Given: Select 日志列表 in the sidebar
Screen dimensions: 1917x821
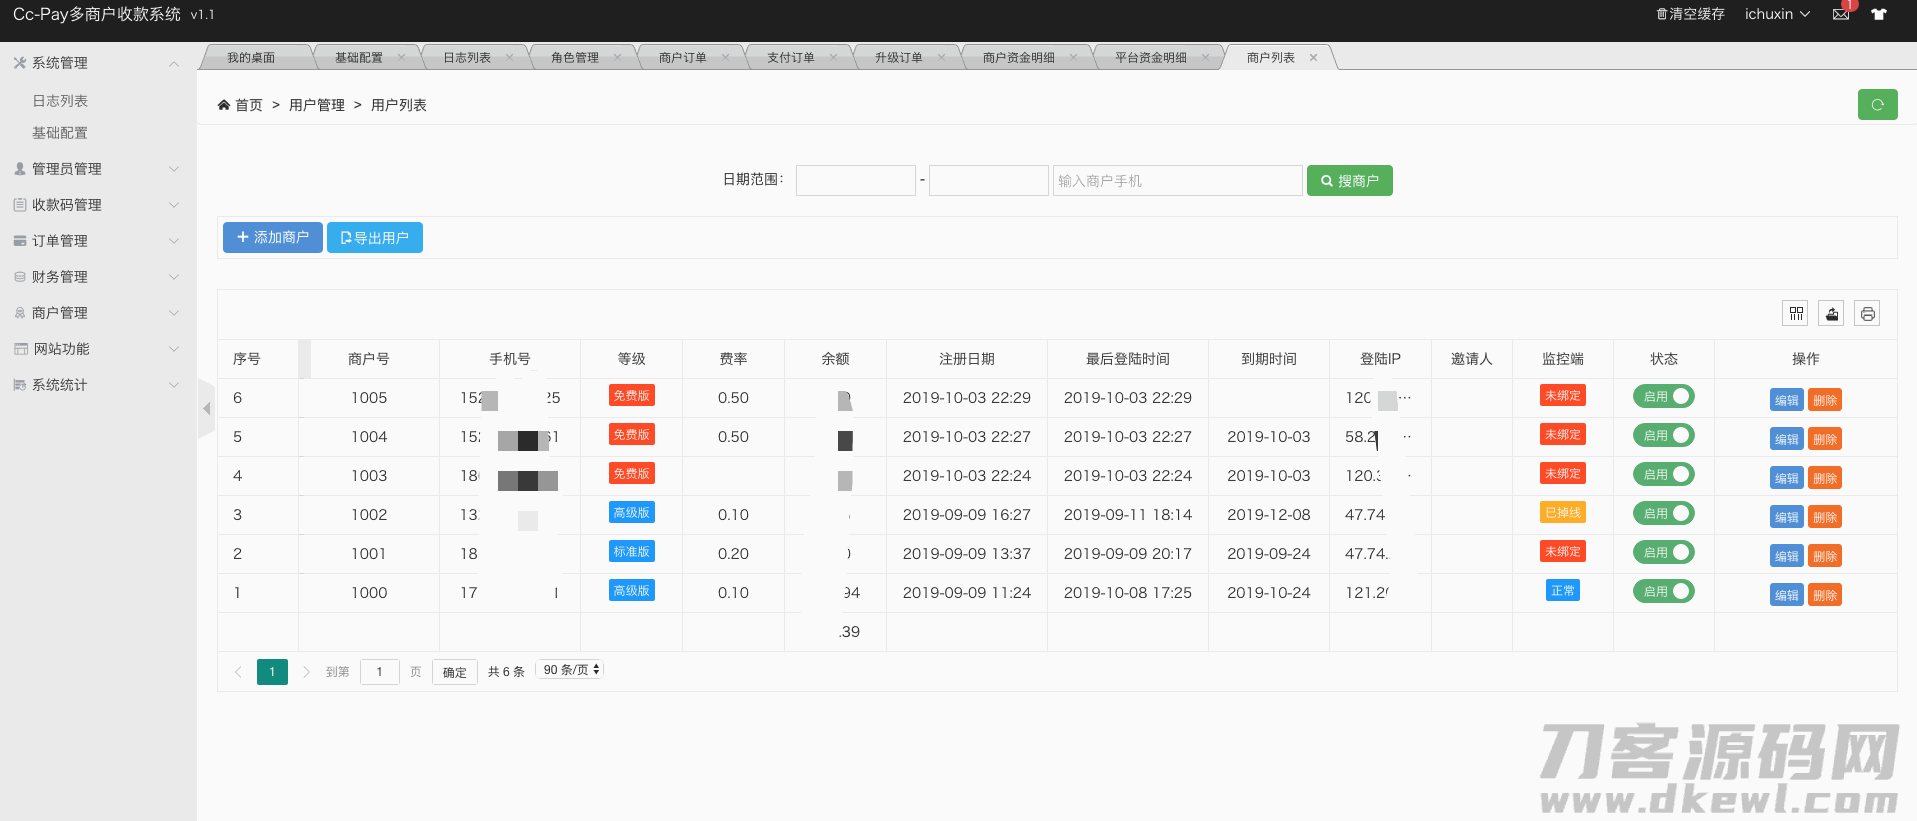Looking at the screenshot, I should point(60,101).
